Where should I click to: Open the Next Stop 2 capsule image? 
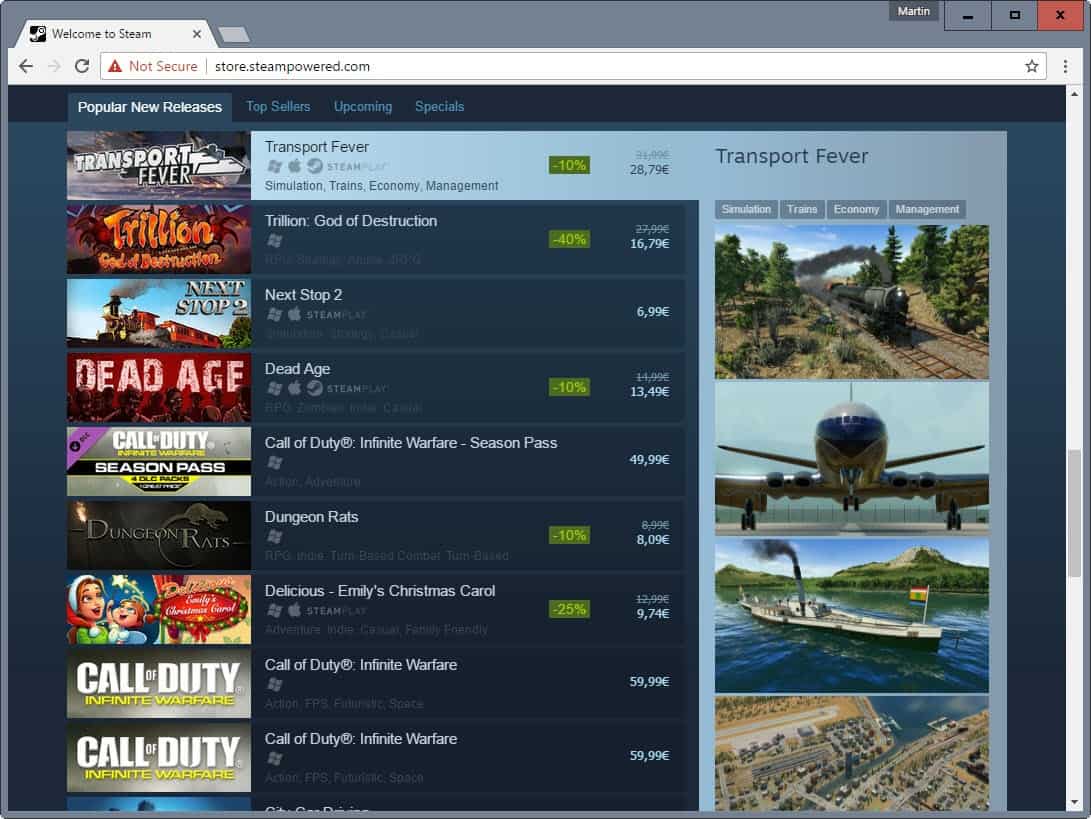[159, 313]
